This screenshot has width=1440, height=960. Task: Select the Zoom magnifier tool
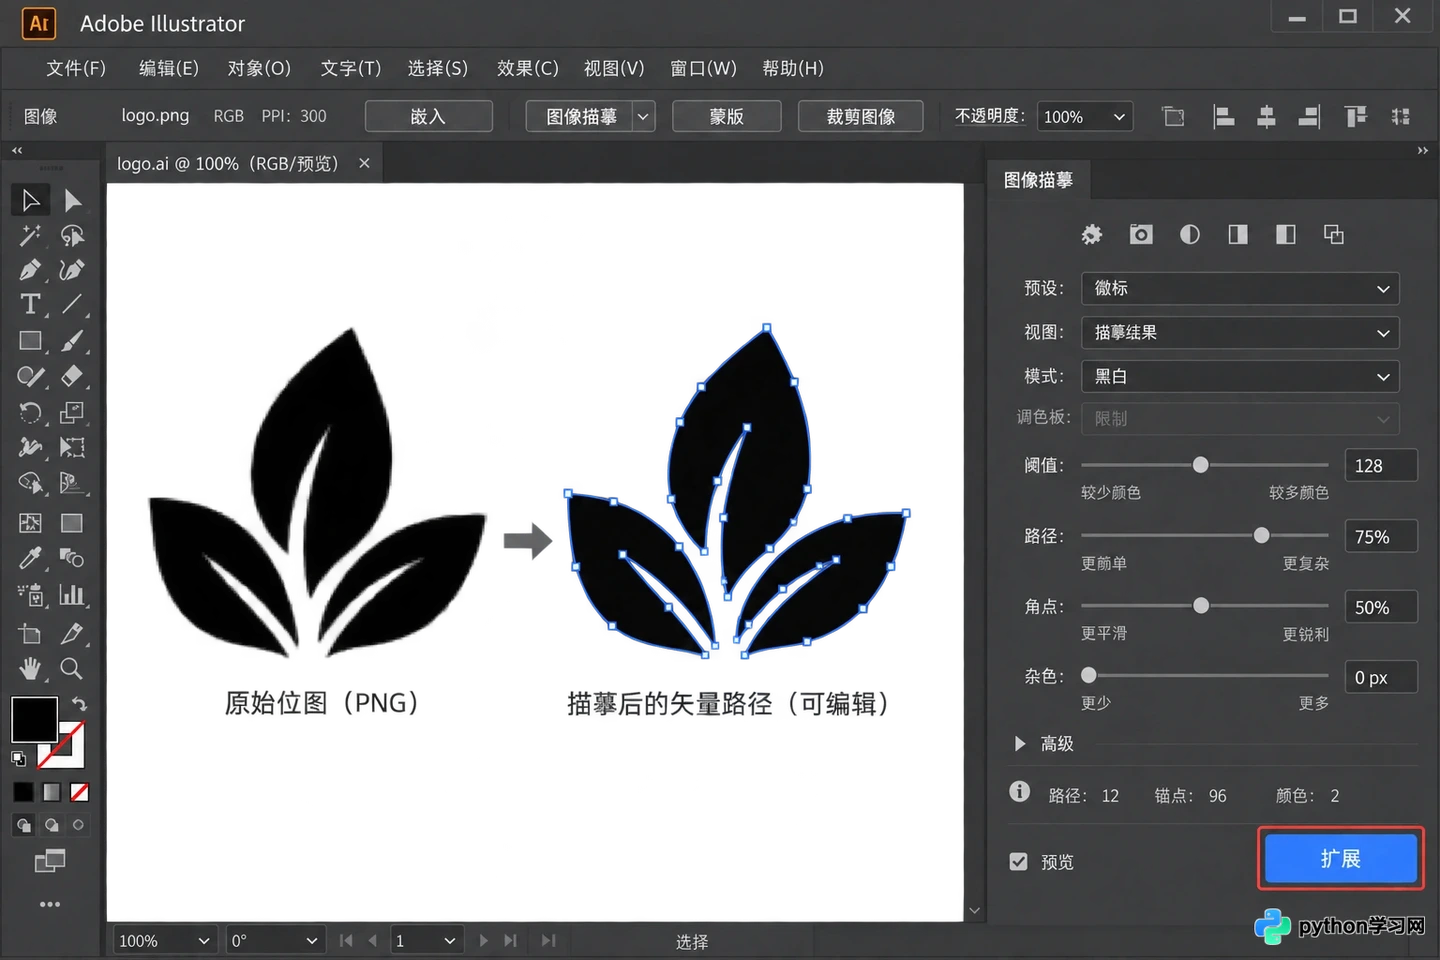(x=72, y=668)
